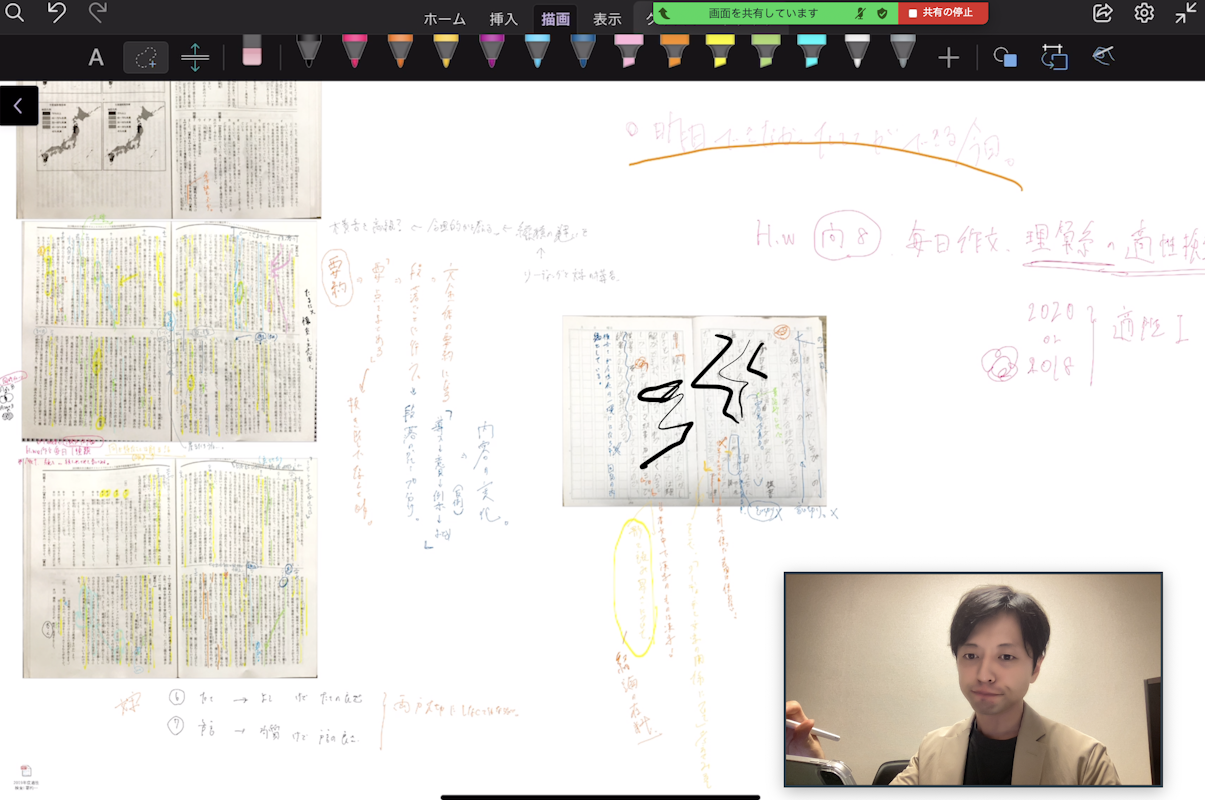Open the settings gear
This screenshot has width=1205, height=800.
pyautogui.click(x=1144, y=13)
